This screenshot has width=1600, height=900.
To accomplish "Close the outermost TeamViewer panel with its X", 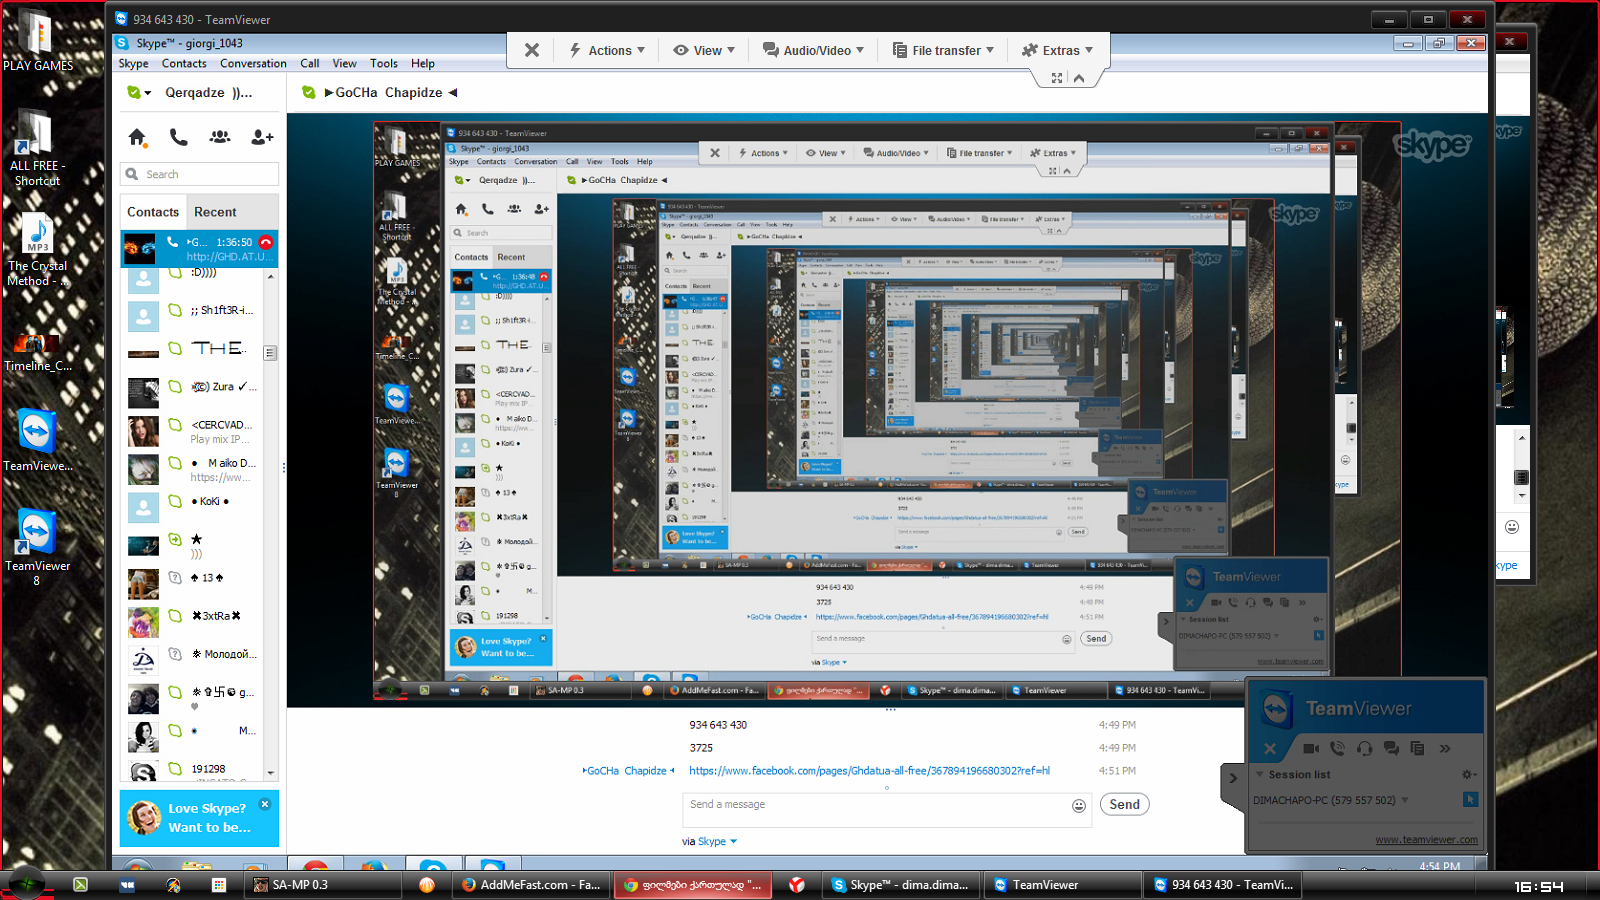I will (x=1270, y=748).
